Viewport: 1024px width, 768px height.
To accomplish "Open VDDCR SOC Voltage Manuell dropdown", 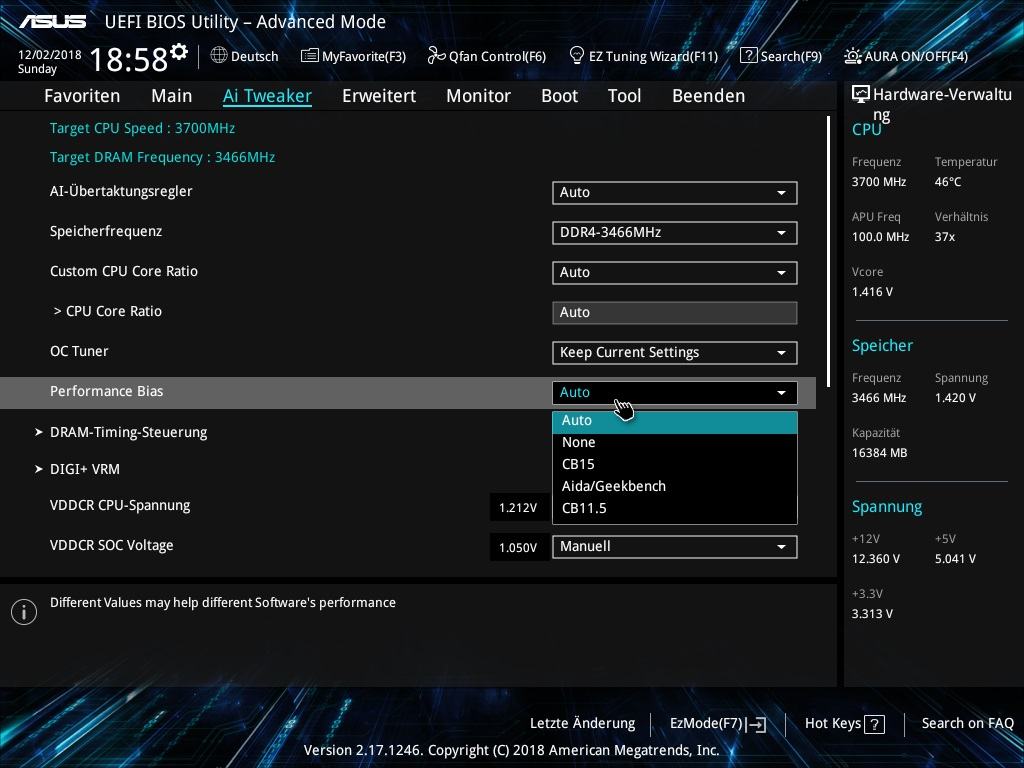I will click(675, 547).
